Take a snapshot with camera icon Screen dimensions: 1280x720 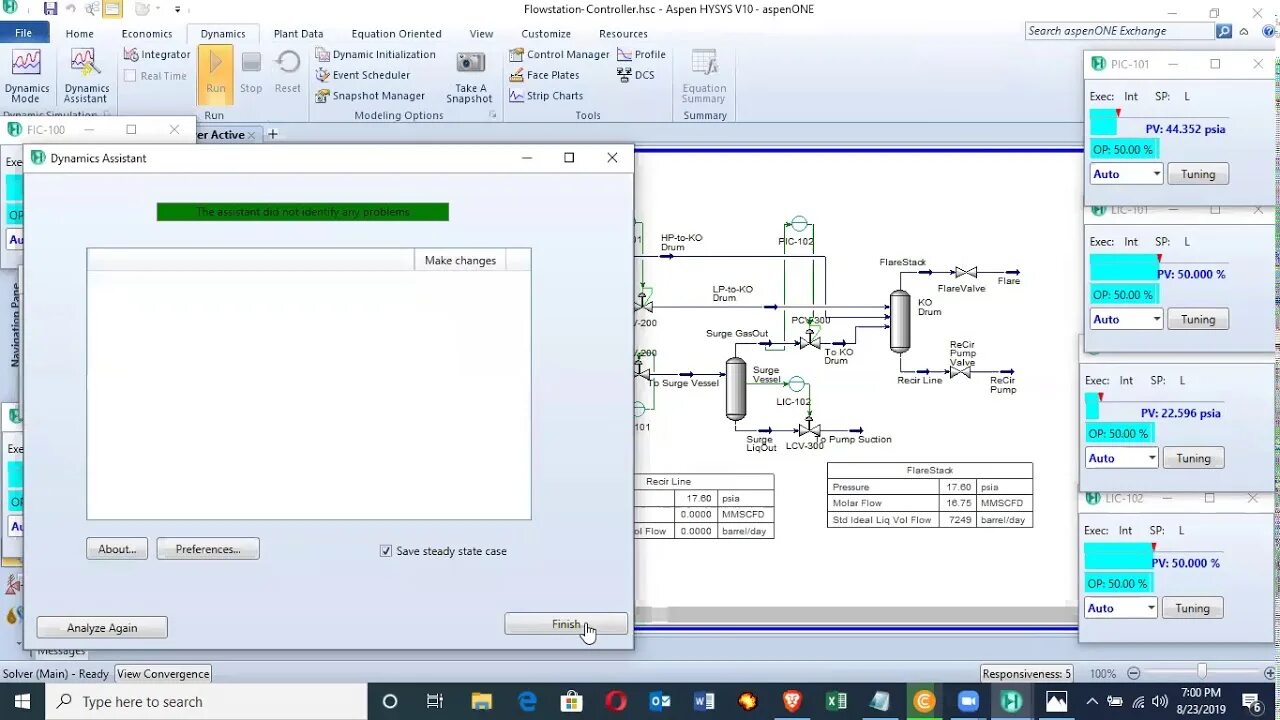(470, 76)
